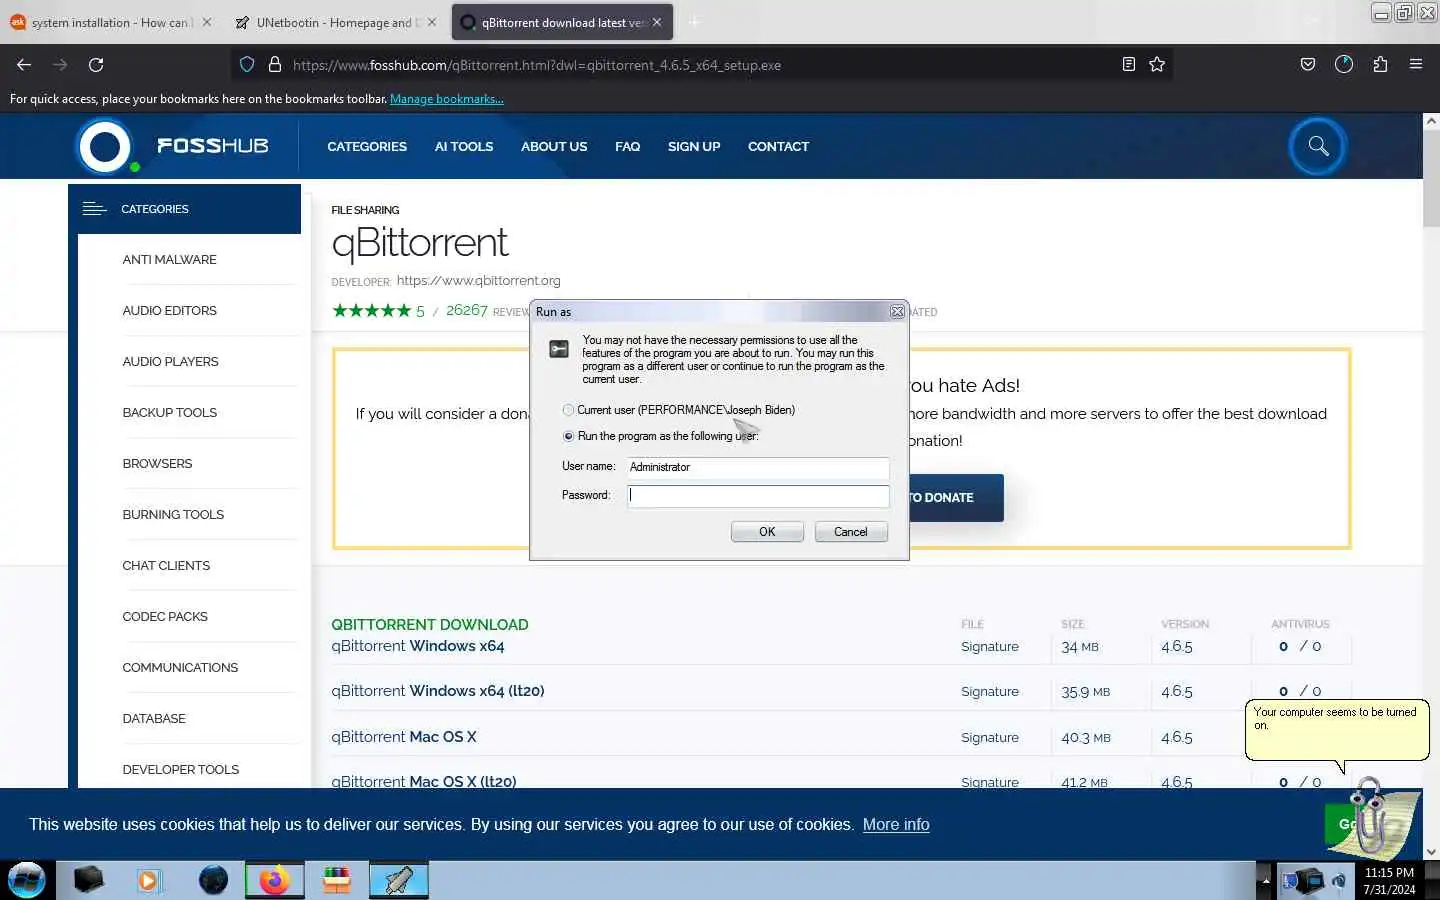Click the qbittorrent.org developer link
Screen dimensions: 1440x900
(x=478, y=281)
